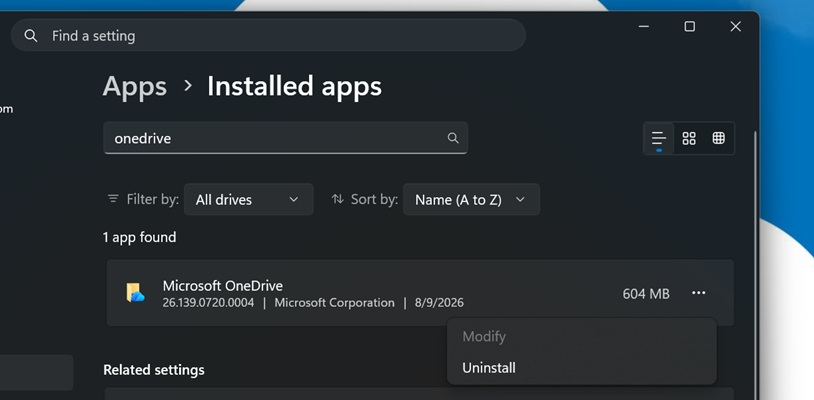Click the Related settings heading
Viewport: 814px width, 400px height.
pyautogui.click(x=154, y=370)
